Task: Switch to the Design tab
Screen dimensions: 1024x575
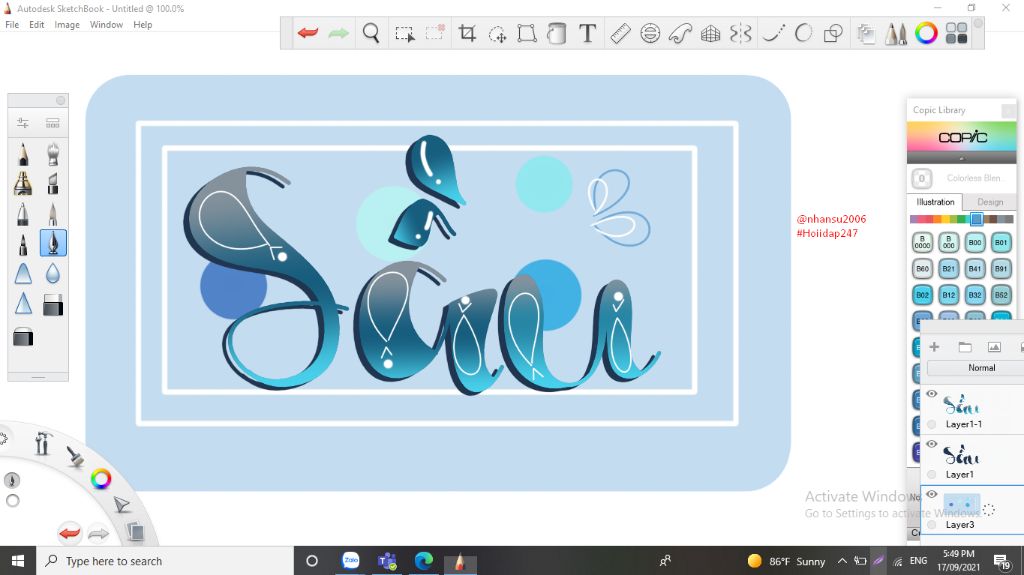Action: [989, 202]
